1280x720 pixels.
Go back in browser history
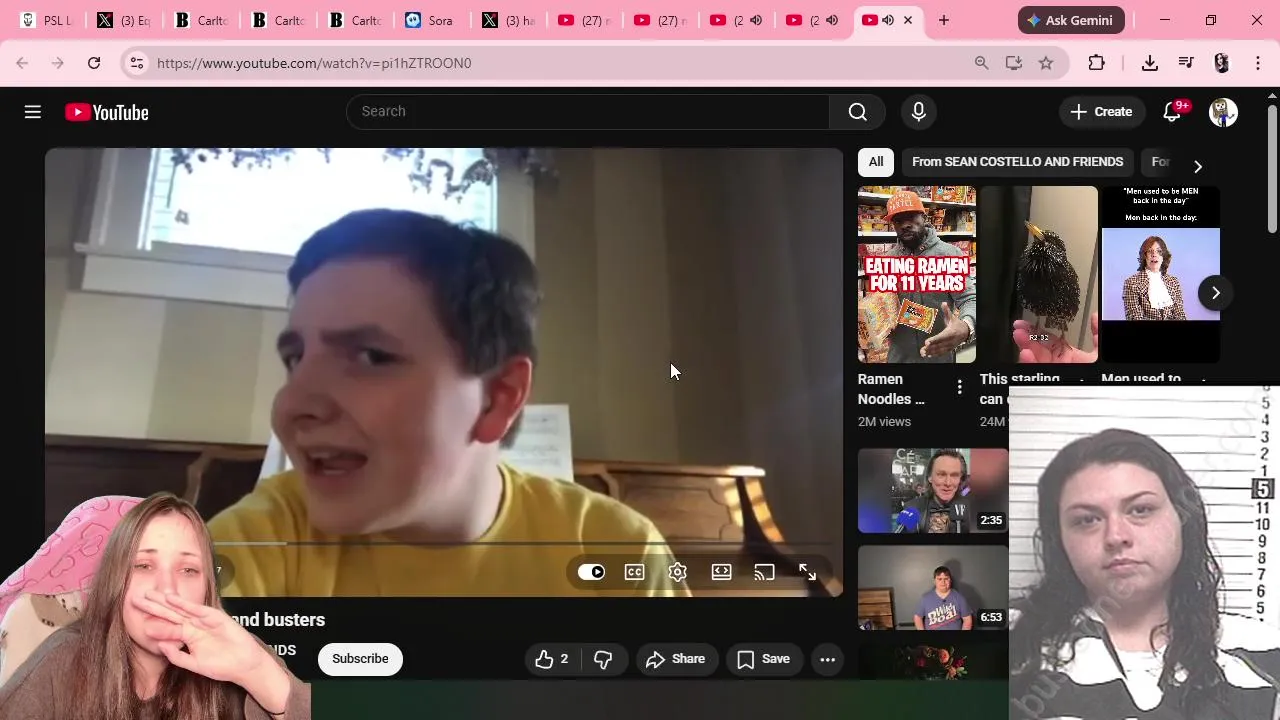pyautogui.click(x=22, y=63)
